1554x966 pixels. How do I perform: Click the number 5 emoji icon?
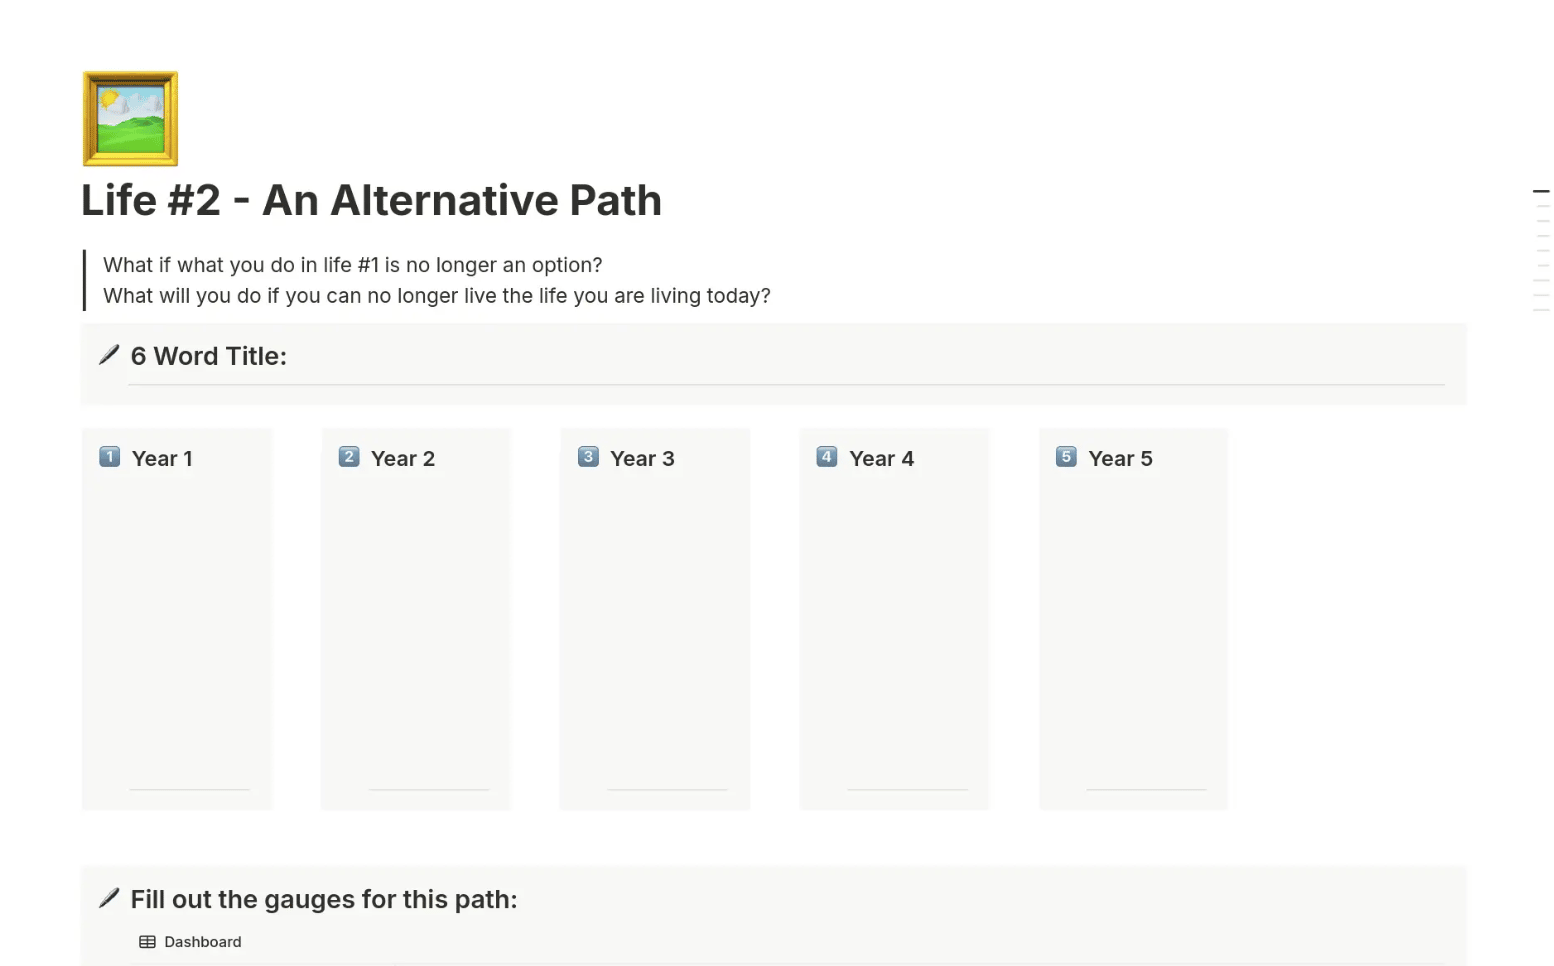(x=1066, y=457)
